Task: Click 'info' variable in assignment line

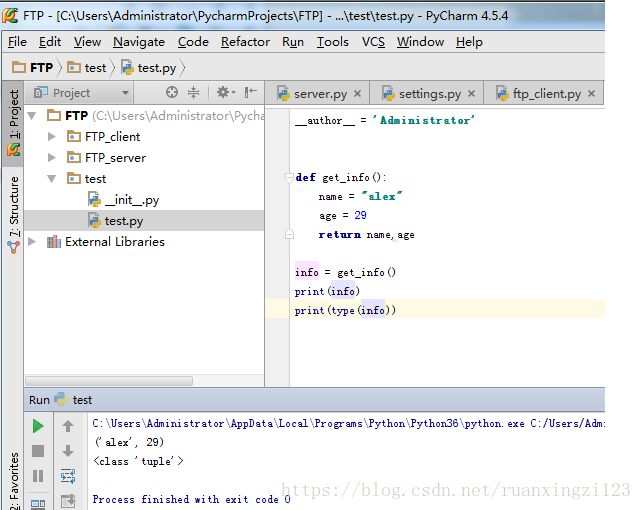Action: 307,272
